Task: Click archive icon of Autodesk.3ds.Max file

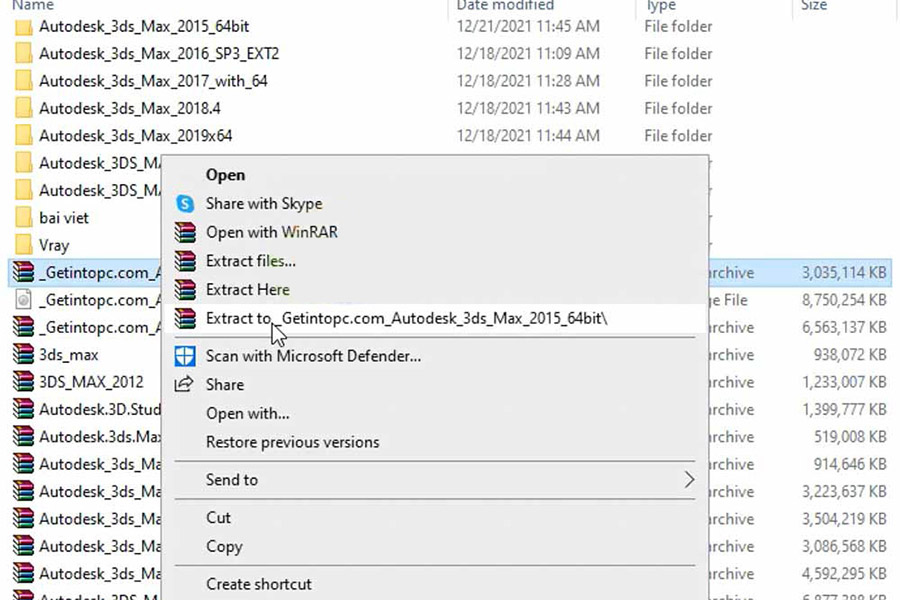Action: tap(23, 437)
